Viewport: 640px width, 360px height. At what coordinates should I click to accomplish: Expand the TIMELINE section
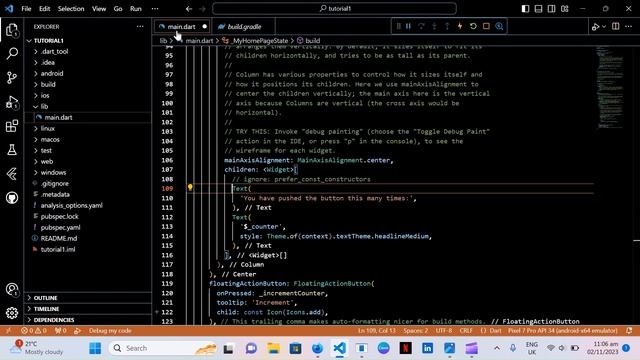(x=46, y=309)
